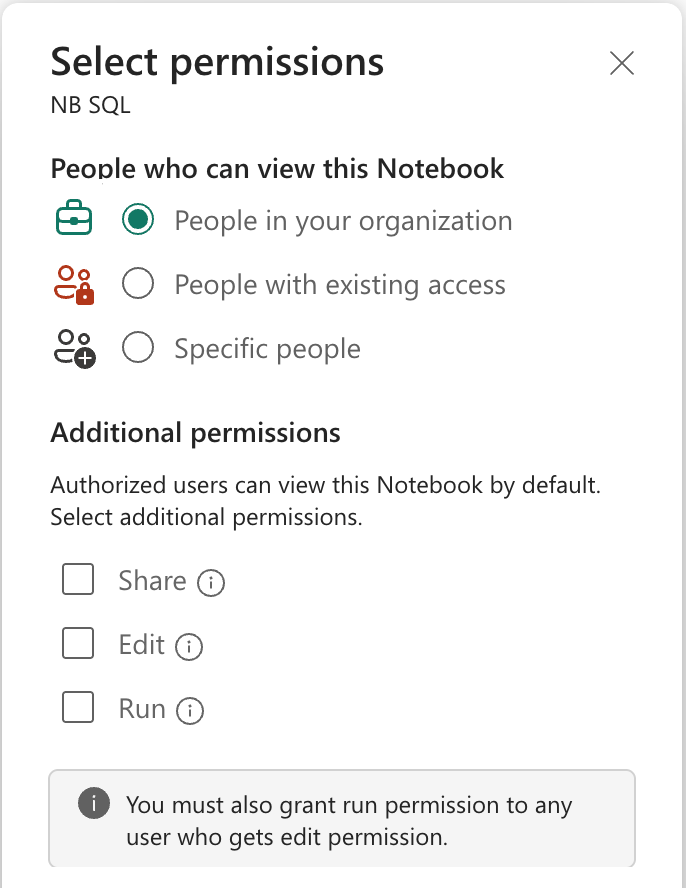
Task: Click the add specific people icon
Action: (x=72, y=349)
